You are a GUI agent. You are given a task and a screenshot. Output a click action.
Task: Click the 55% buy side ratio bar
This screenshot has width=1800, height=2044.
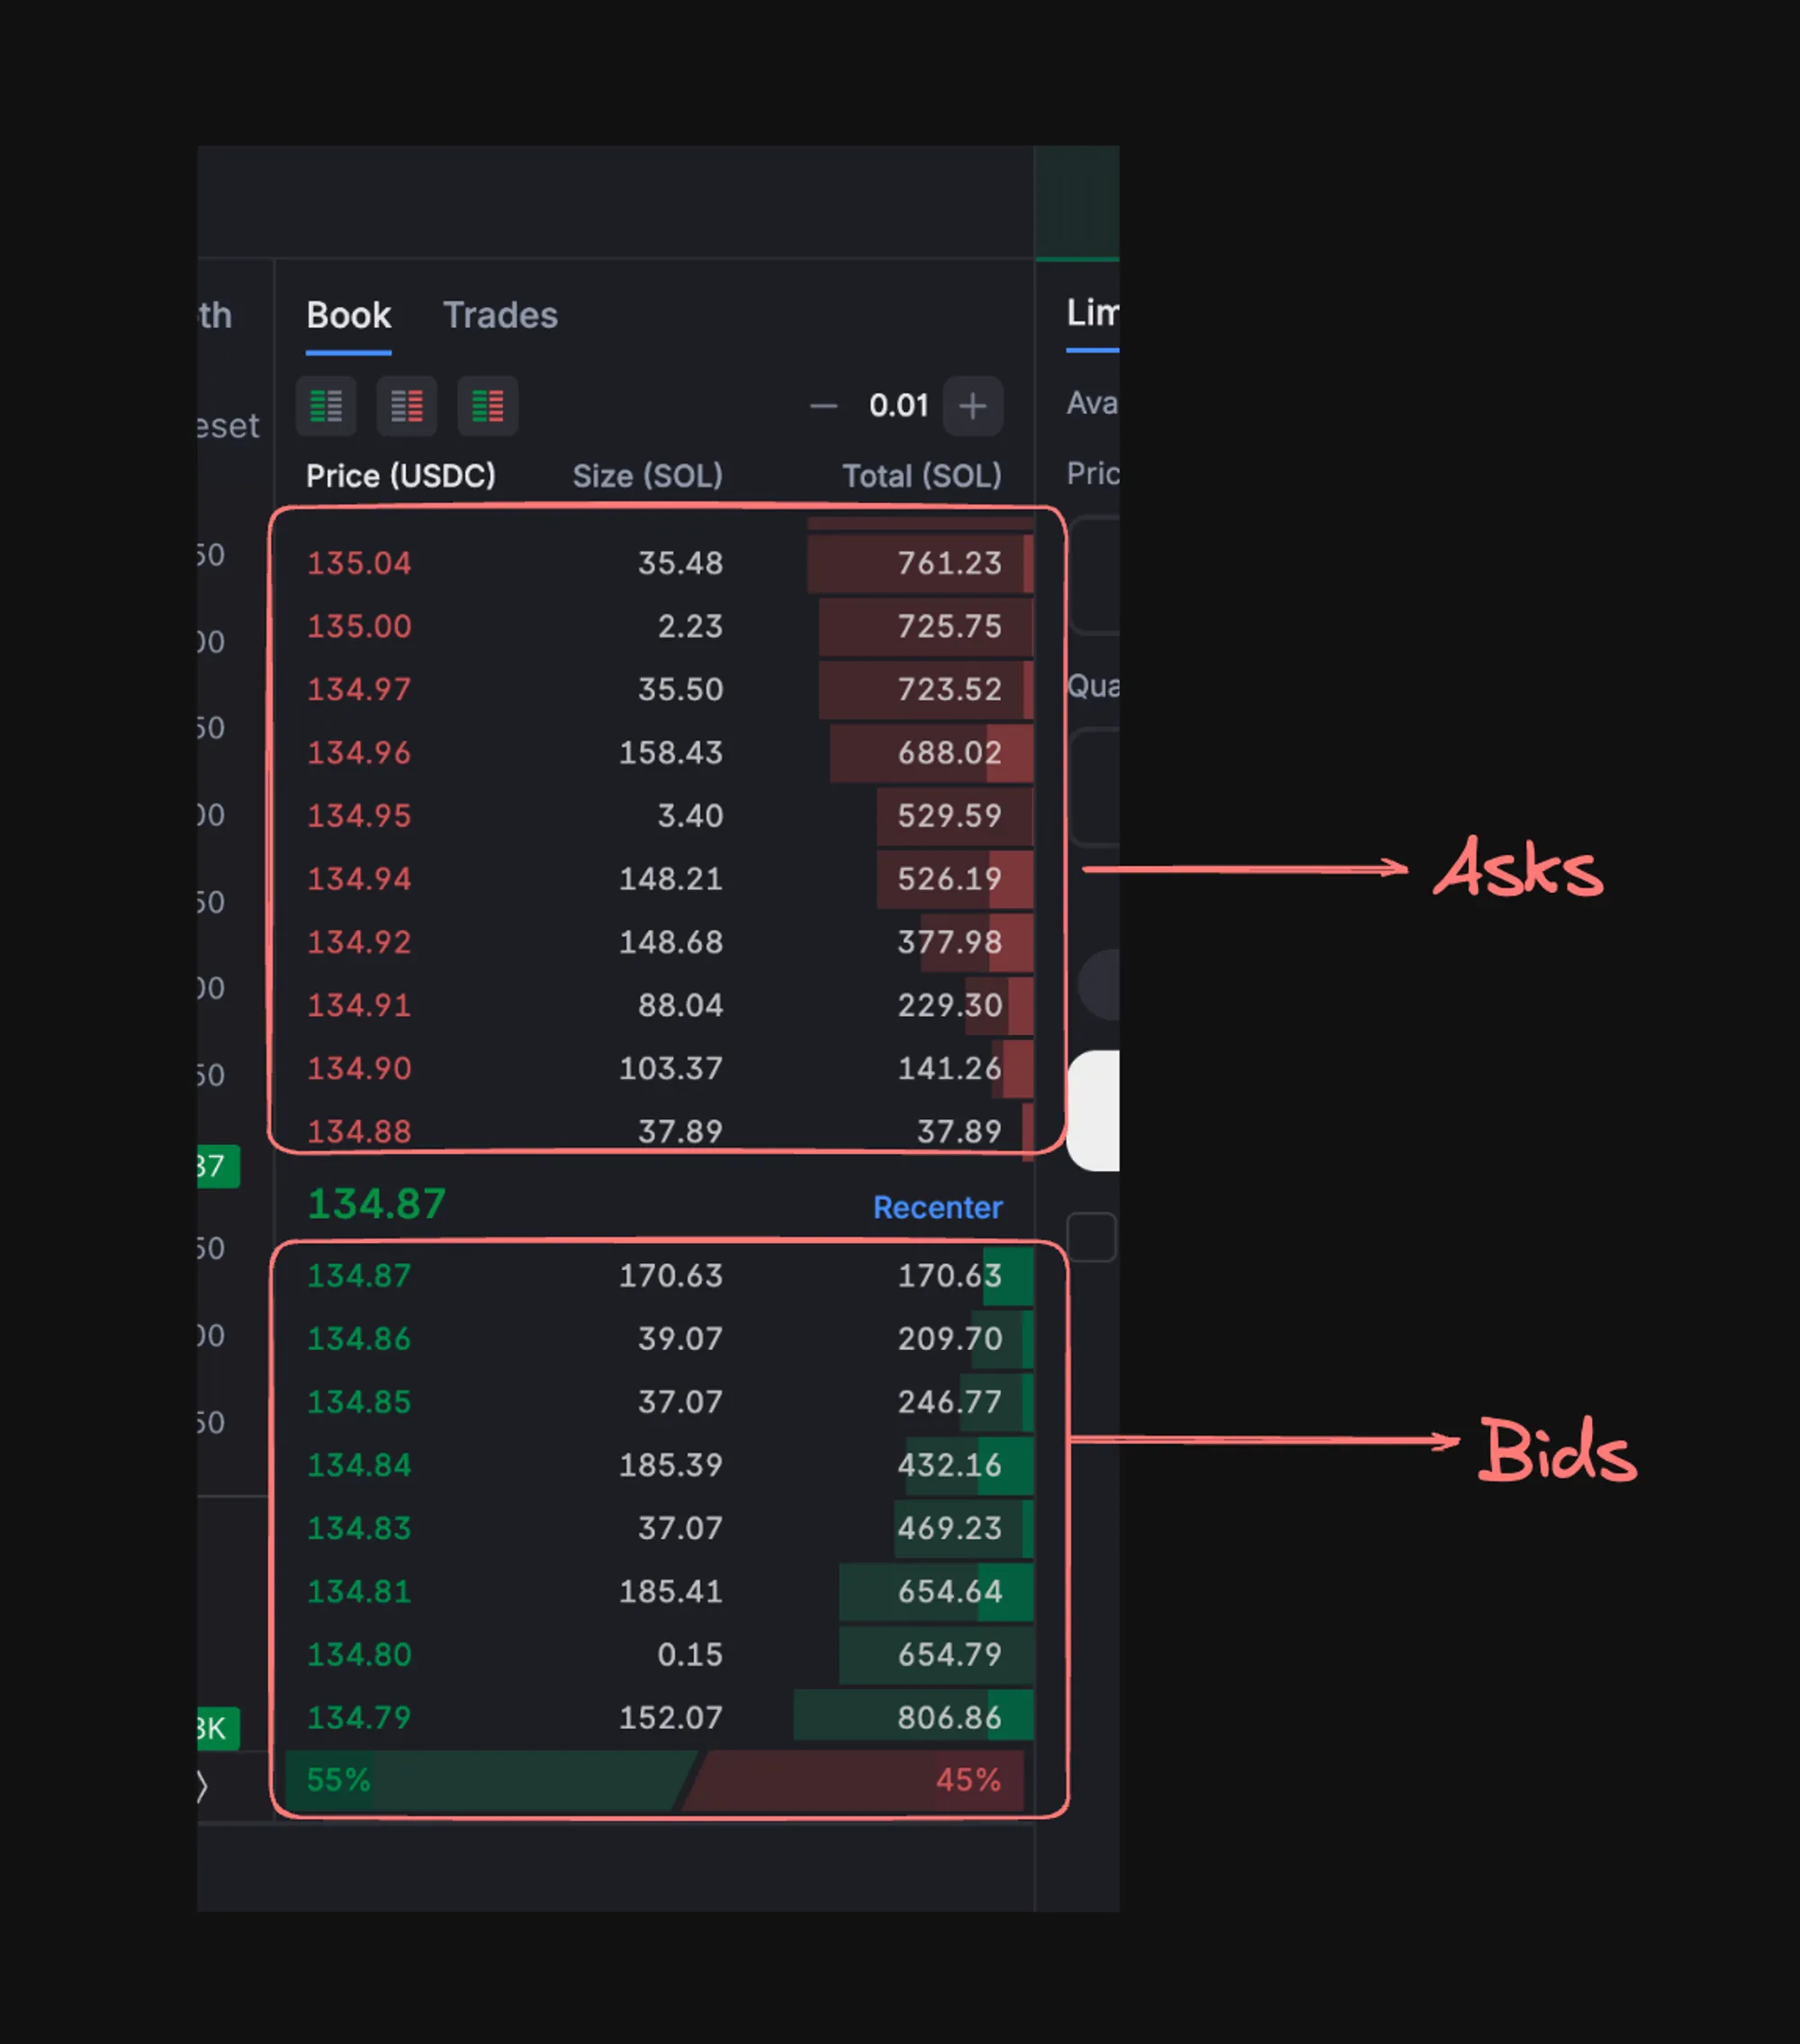click(480, 1781)
